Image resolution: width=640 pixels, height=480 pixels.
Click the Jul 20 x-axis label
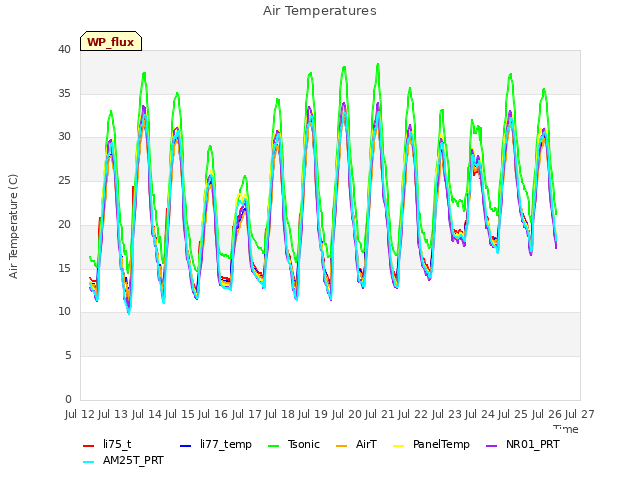(x=347, y=414)
